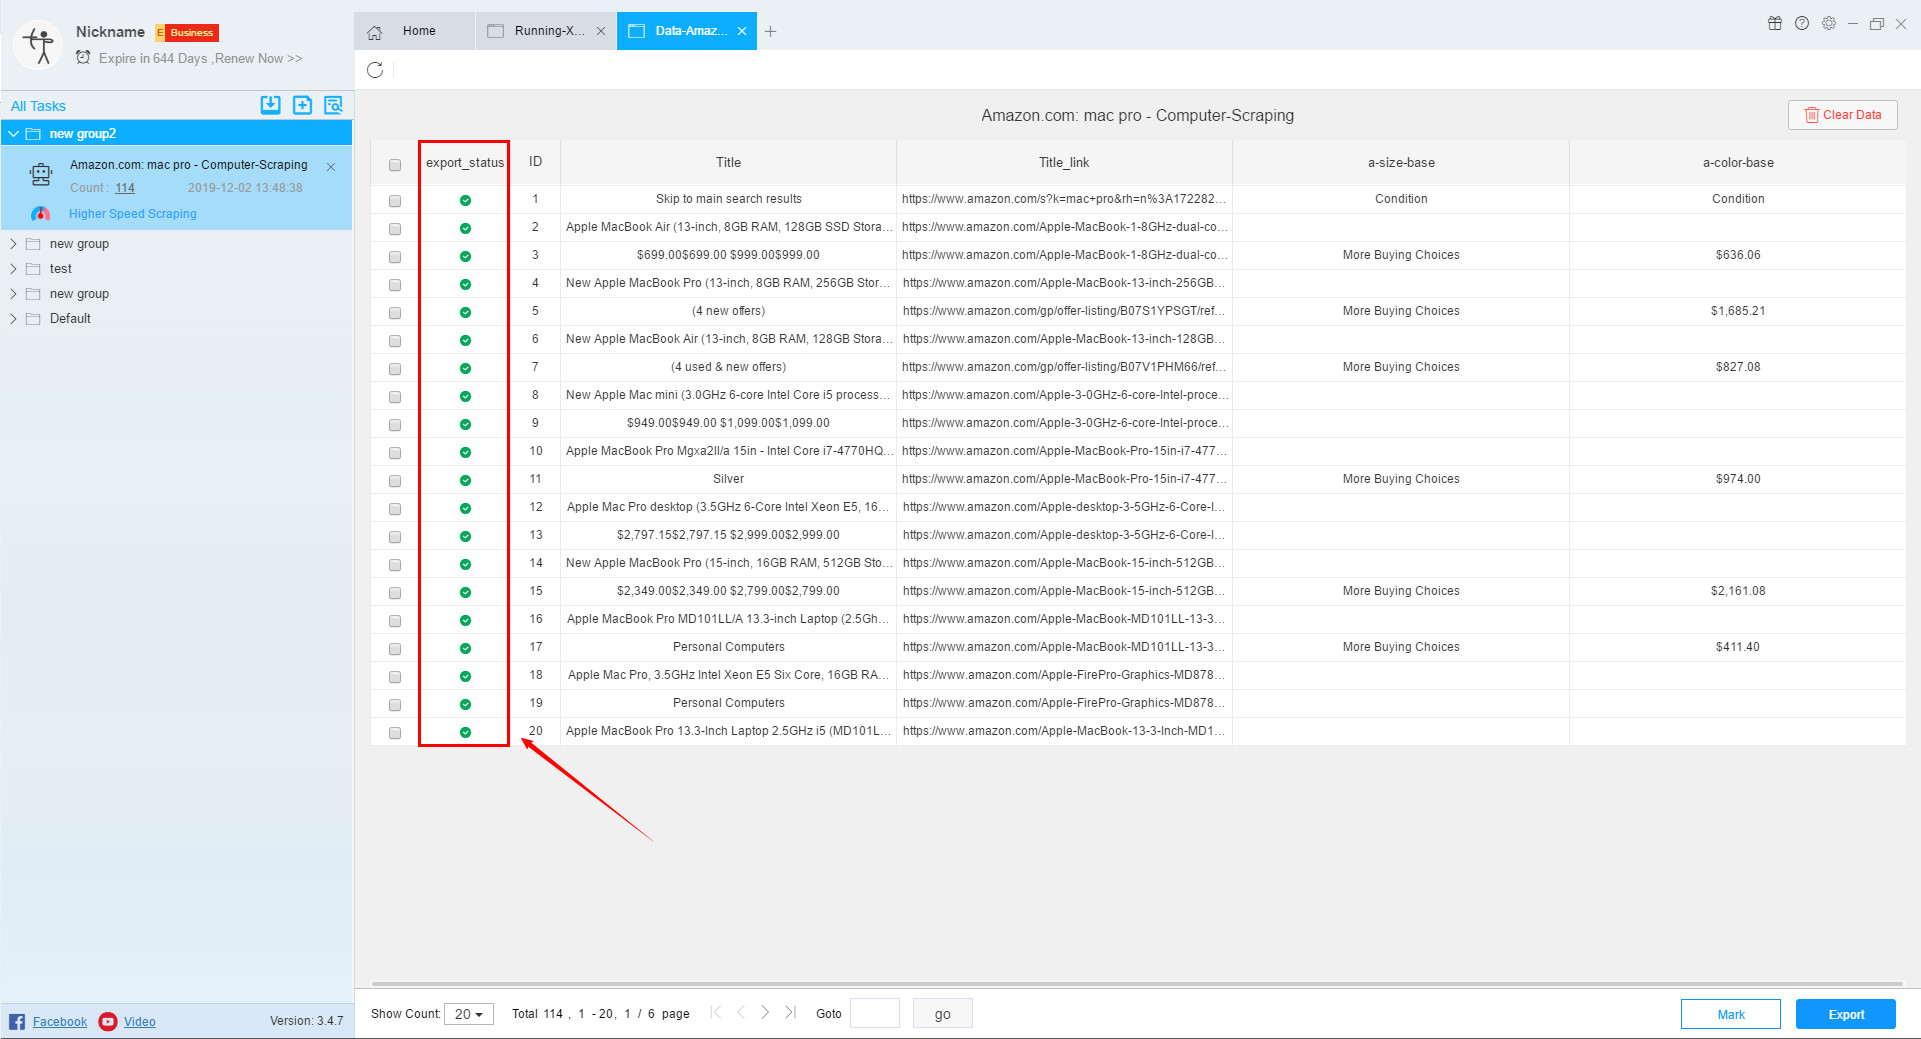Image resolution: width=1921 pixels, height=1039 pixels.
Task: Click the Higher Speed Scraping link
Action: pyautogui.click(x=133, y=214)
